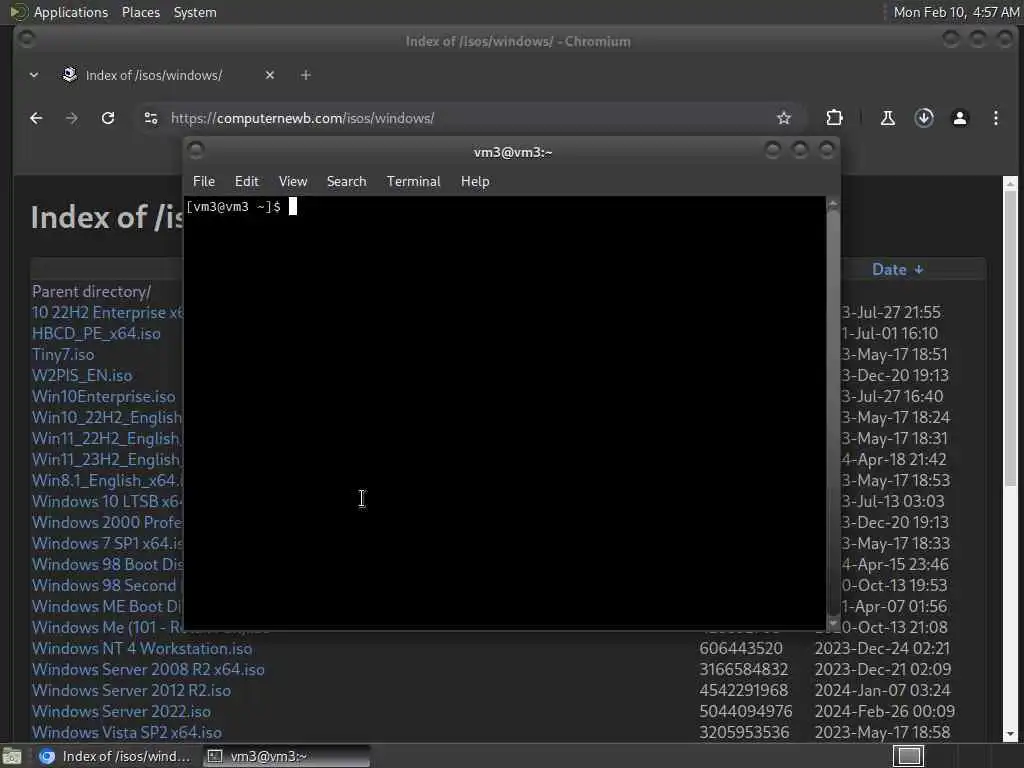Open the Parent directory/ link
This screenshot has width=1024, height=768.
[x=91, y=291]
